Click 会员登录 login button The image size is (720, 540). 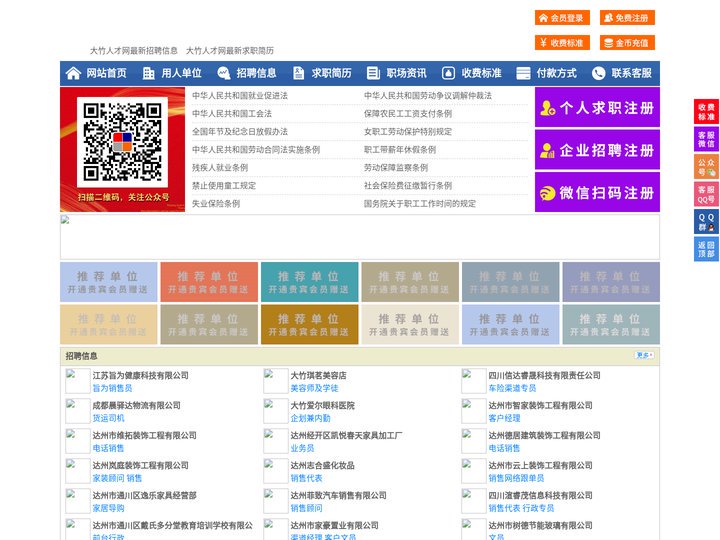562,18
